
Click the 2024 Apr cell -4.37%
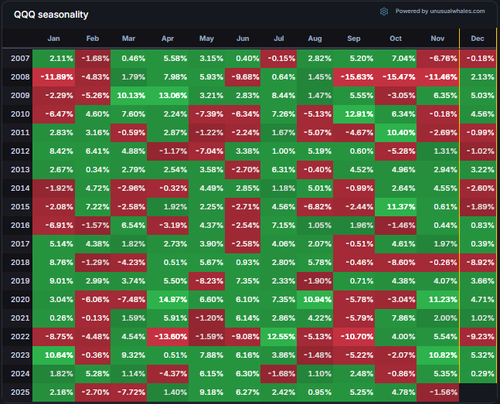pyautogui.click(x=168, y=374)
